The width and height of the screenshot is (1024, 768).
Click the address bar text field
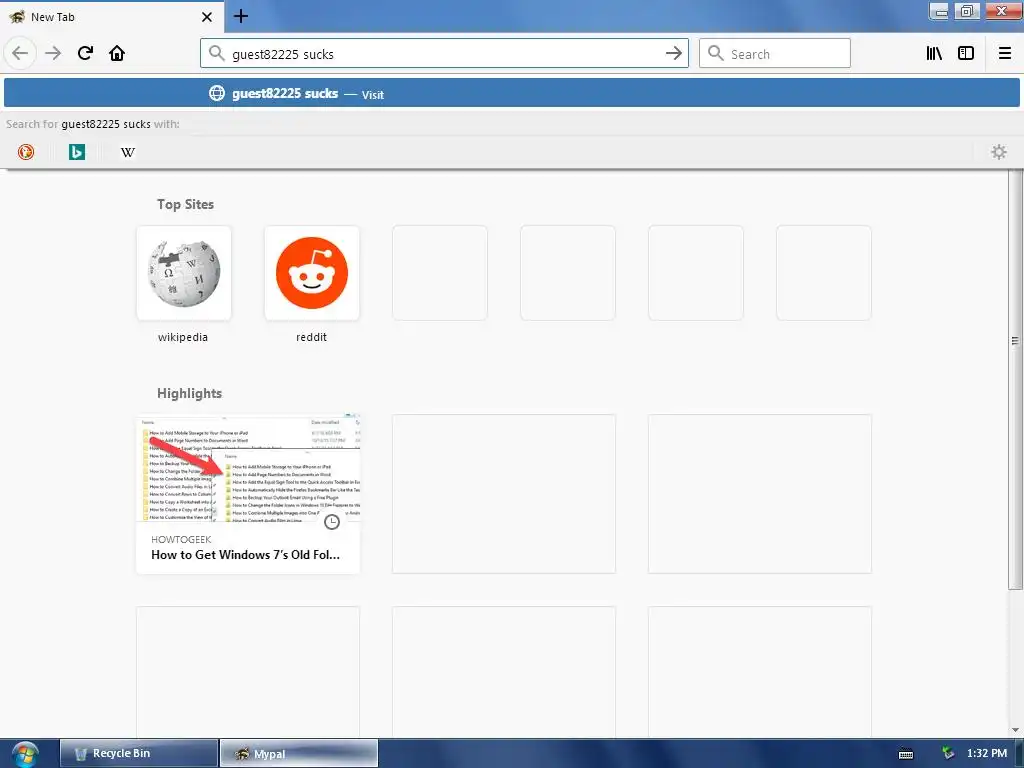pos(445,54)
